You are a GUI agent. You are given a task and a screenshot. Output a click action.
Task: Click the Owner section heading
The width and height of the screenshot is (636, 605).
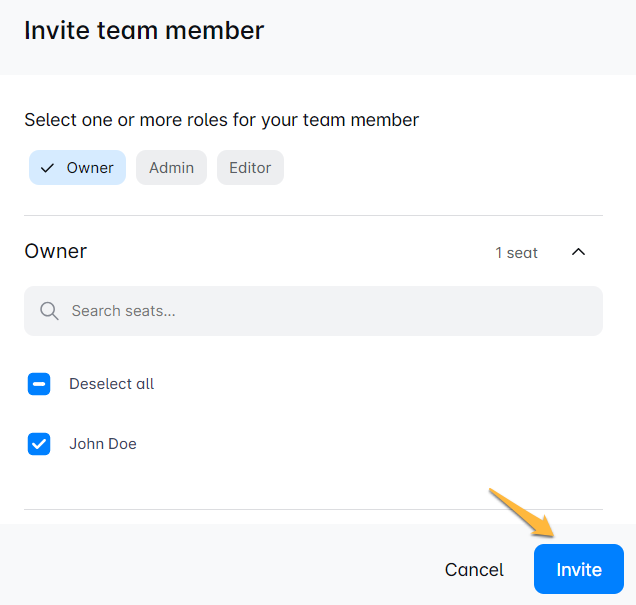pyautogui.click(x=56, y=251)
